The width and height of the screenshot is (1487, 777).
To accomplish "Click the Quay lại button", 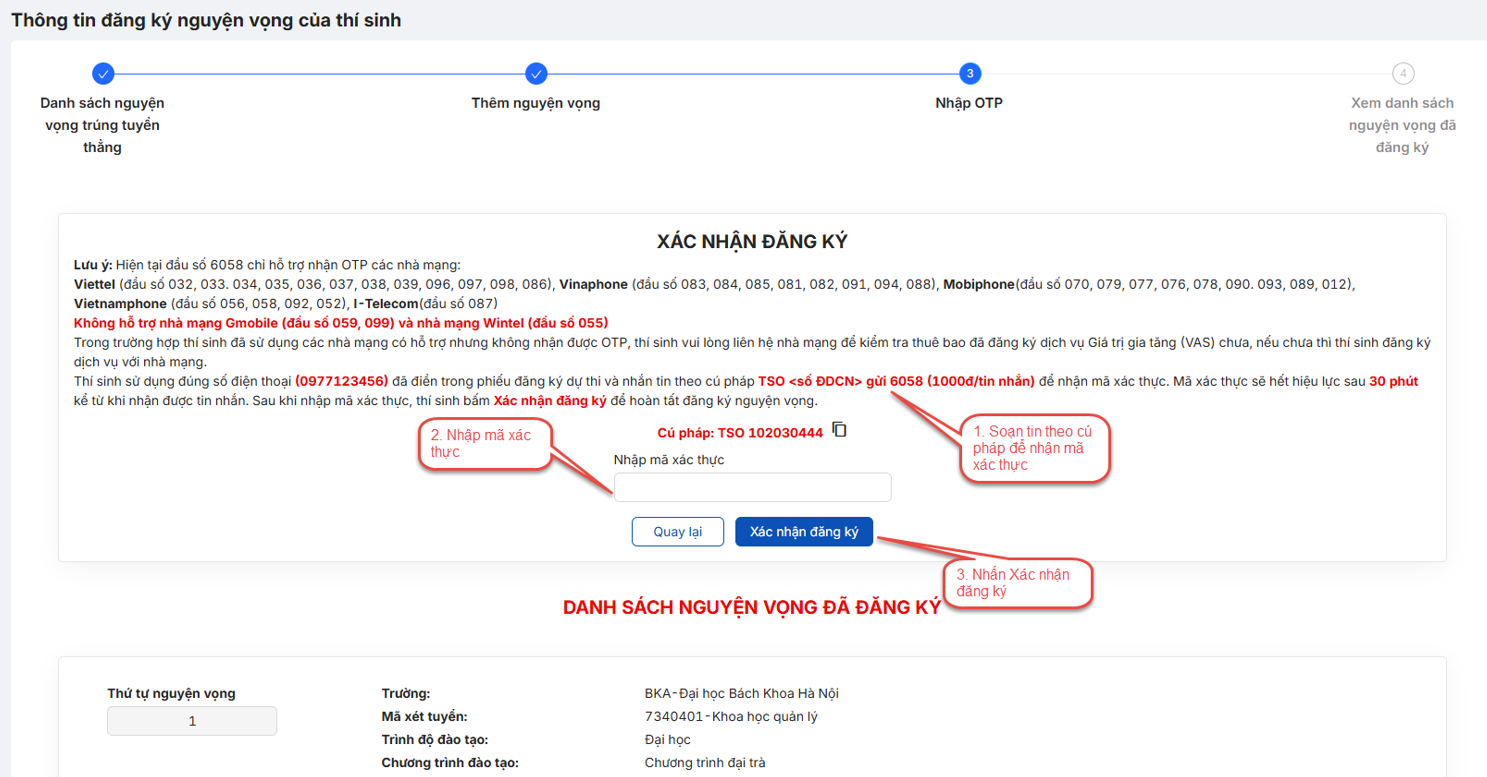I will click(678, 532).
